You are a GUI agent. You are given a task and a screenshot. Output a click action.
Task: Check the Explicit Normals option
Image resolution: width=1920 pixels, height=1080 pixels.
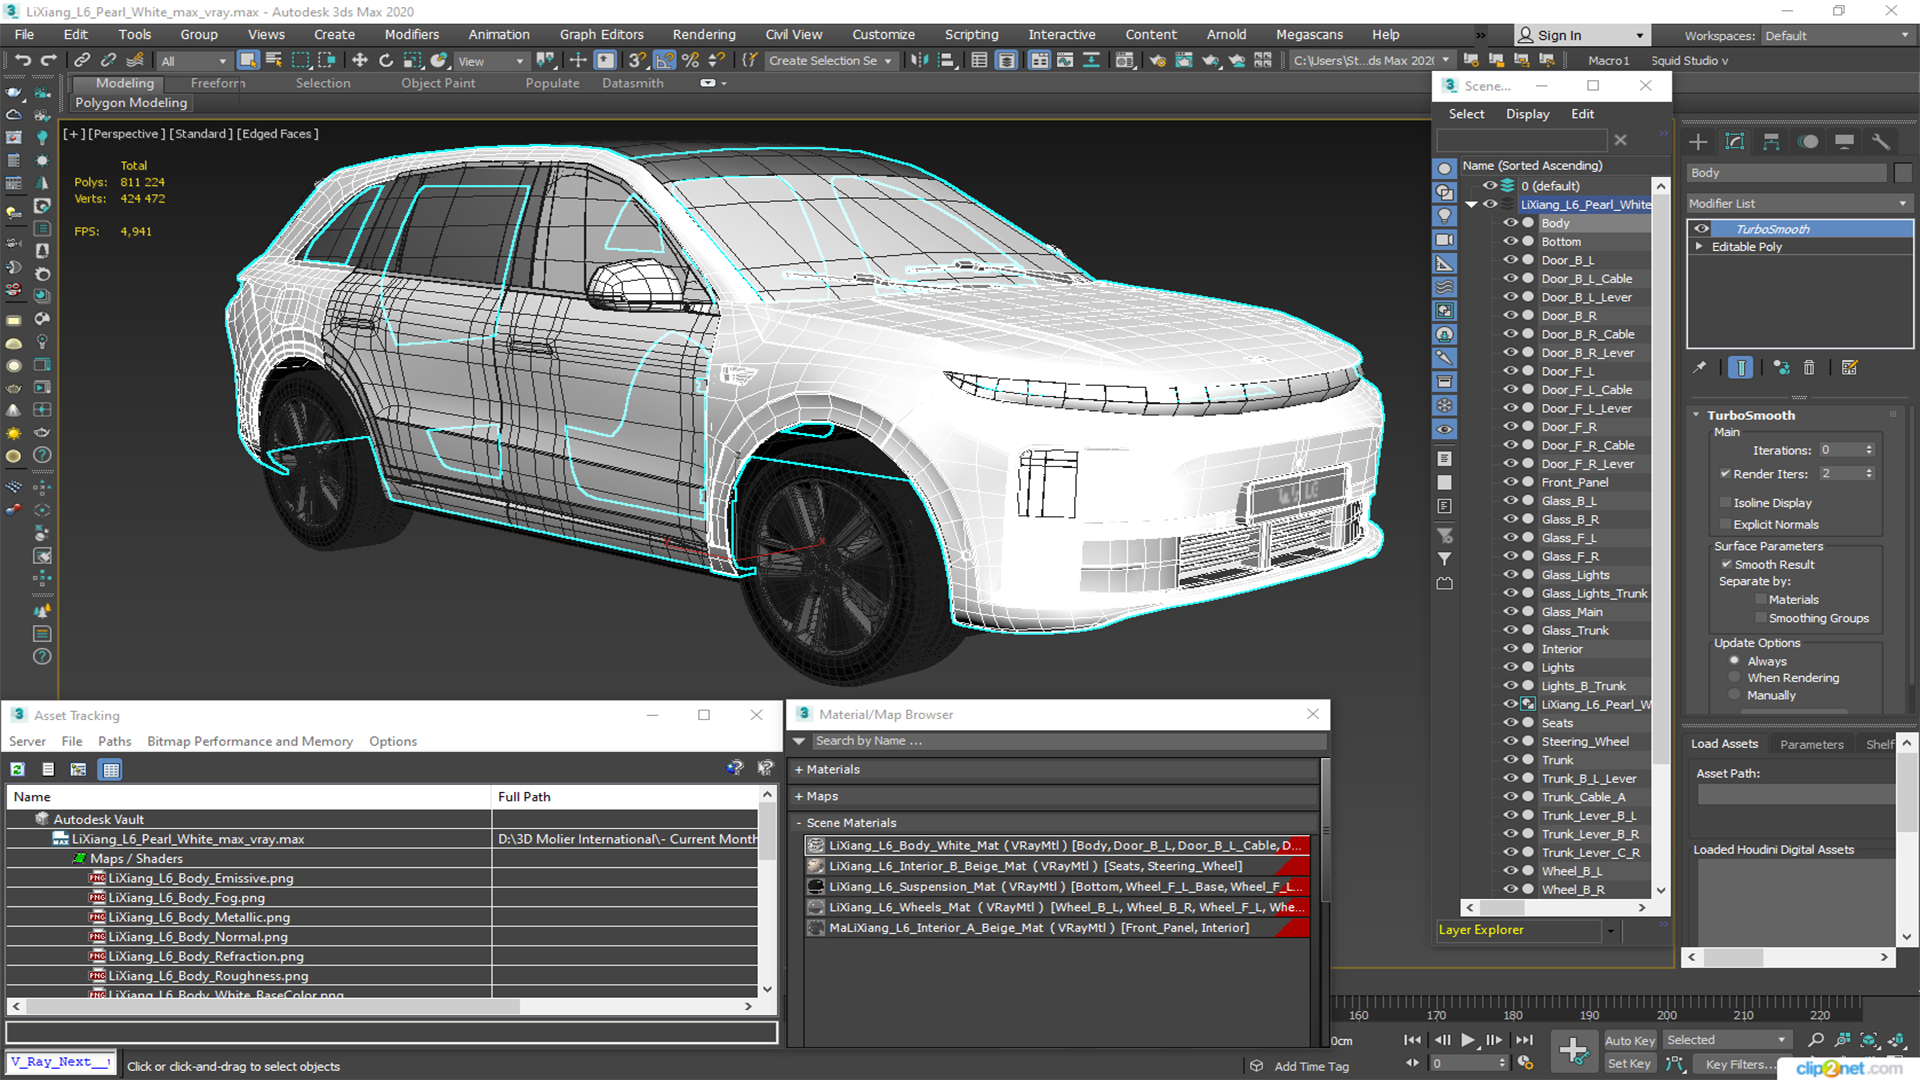click(x=1725, y=525)
